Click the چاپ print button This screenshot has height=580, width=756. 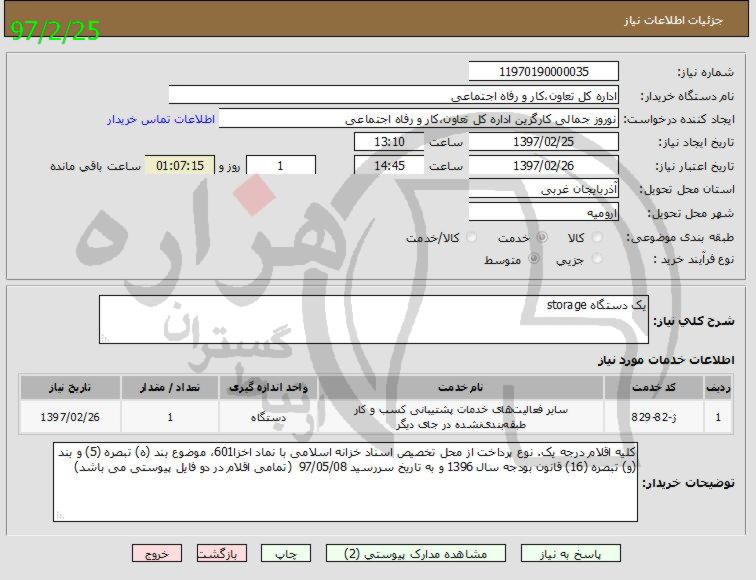pos(286,553)
